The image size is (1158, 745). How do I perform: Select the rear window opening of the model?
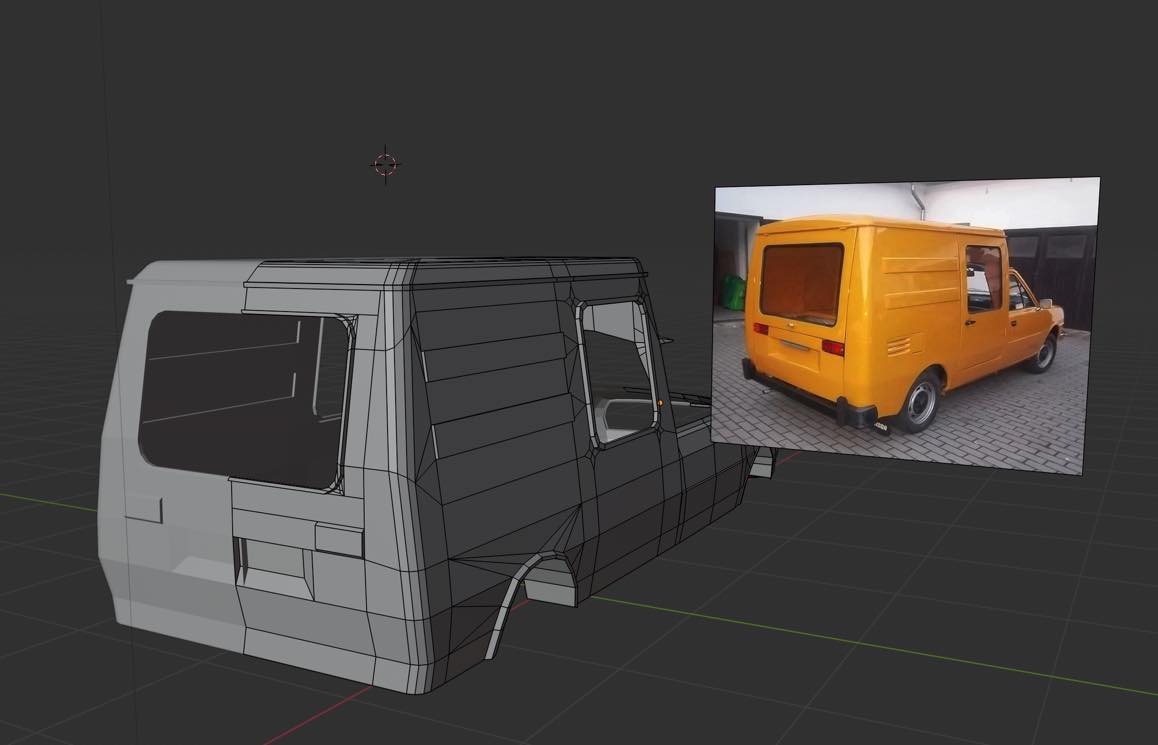click(244, 399)
